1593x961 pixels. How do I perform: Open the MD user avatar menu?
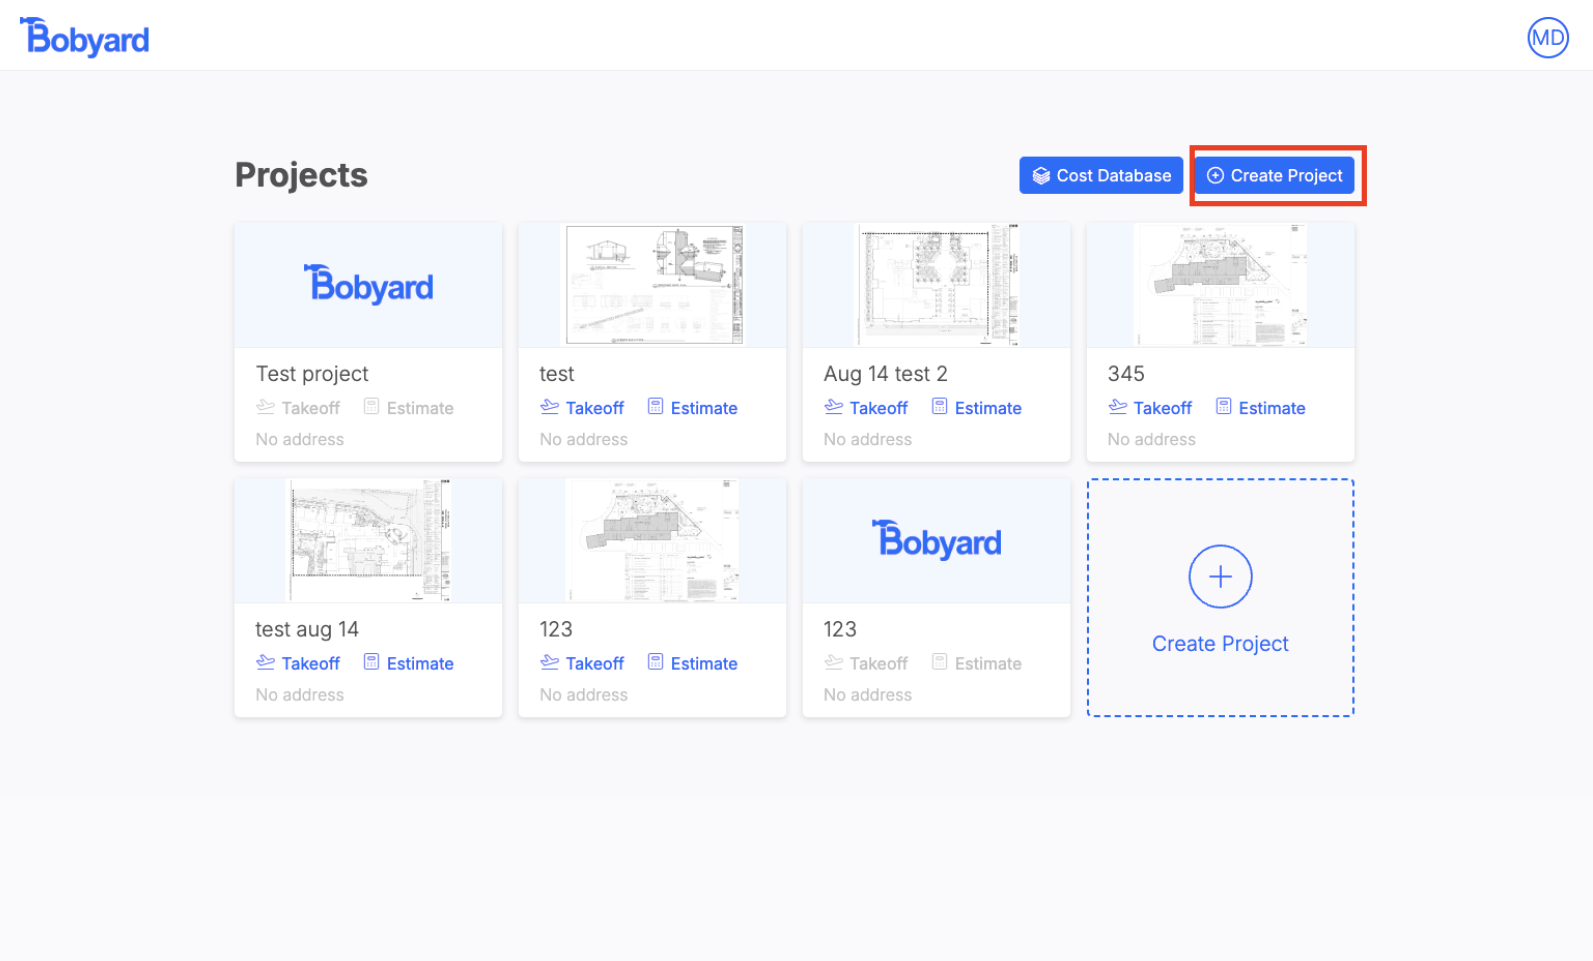pos(1547,38)
